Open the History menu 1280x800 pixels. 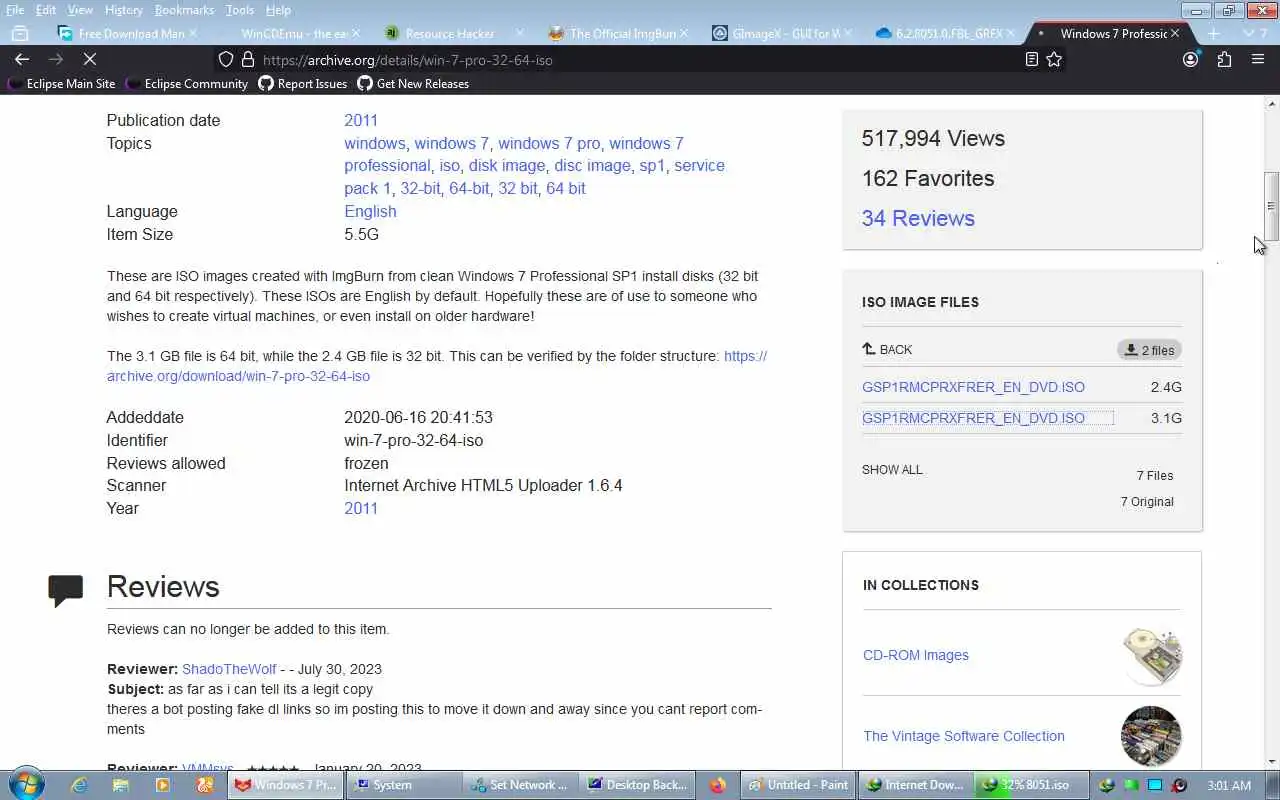[124, 10]
